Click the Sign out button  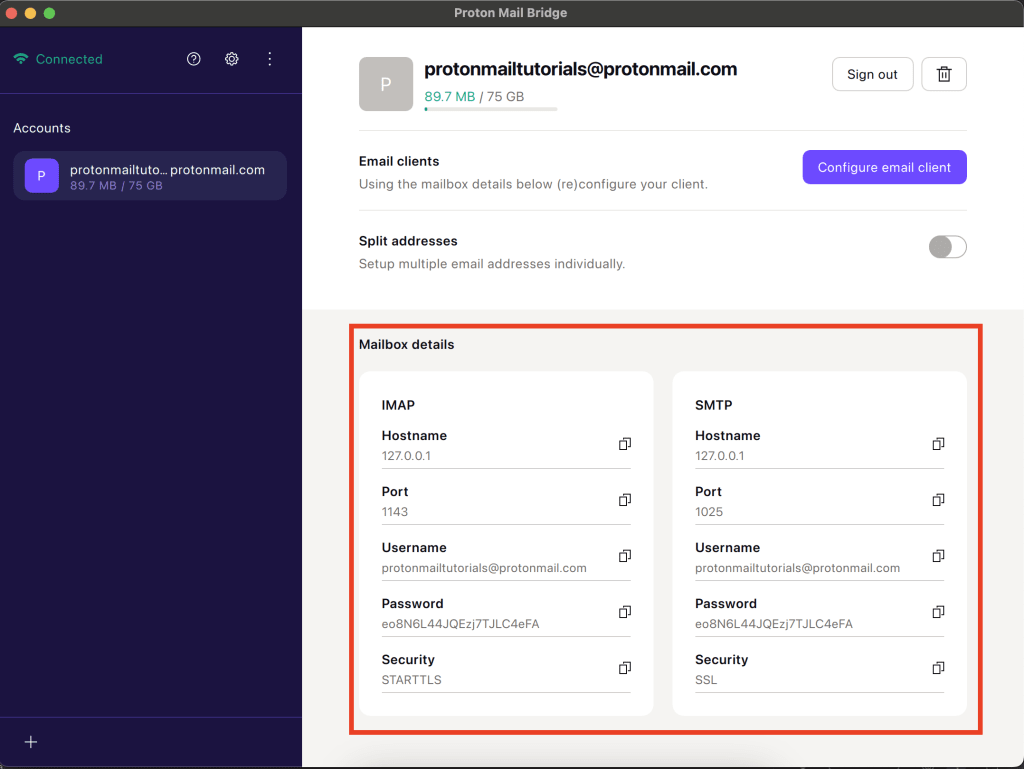872,74
